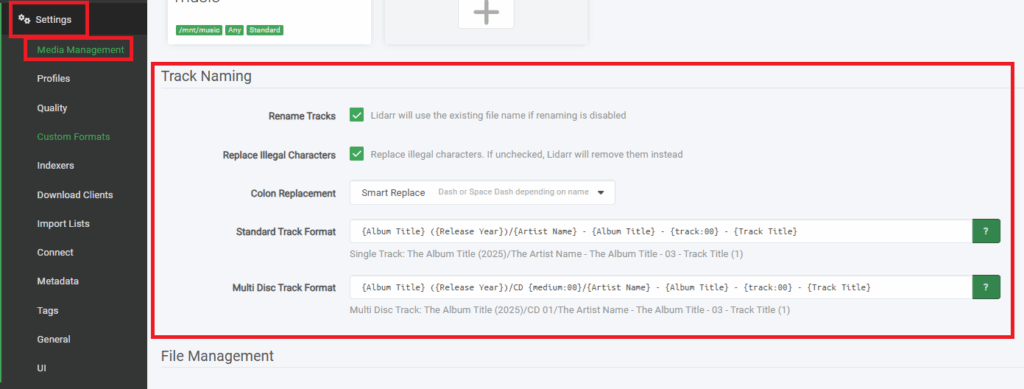Open the UI settings page

[x=42, y=368]
